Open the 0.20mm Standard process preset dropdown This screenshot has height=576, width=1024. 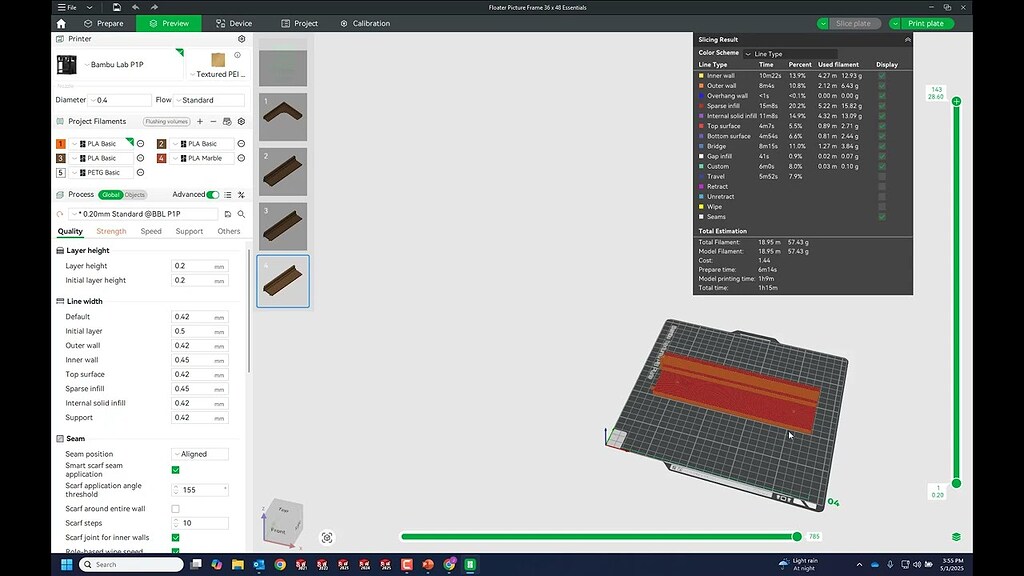coord(143,214)
